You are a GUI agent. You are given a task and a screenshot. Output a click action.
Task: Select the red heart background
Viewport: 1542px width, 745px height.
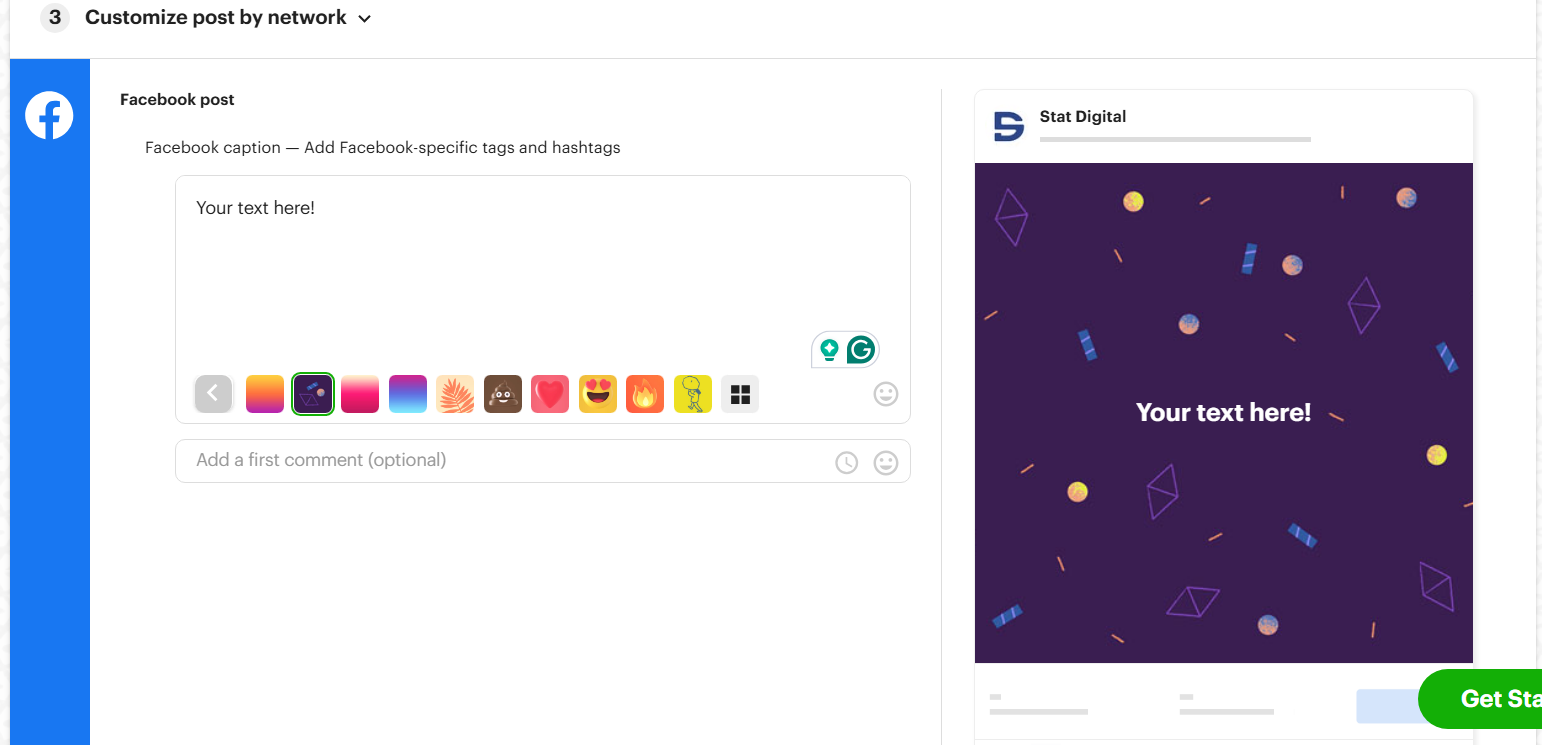pos(550,394)
